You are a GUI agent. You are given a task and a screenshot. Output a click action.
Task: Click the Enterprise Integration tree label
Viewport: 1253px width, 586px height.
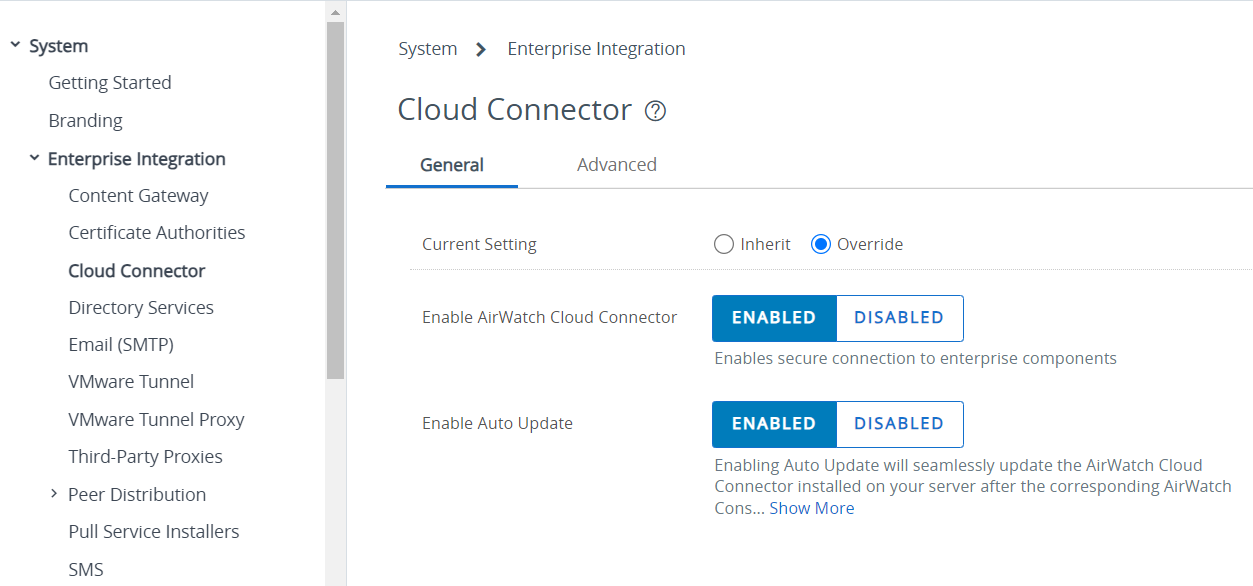[x=137, y=159]
